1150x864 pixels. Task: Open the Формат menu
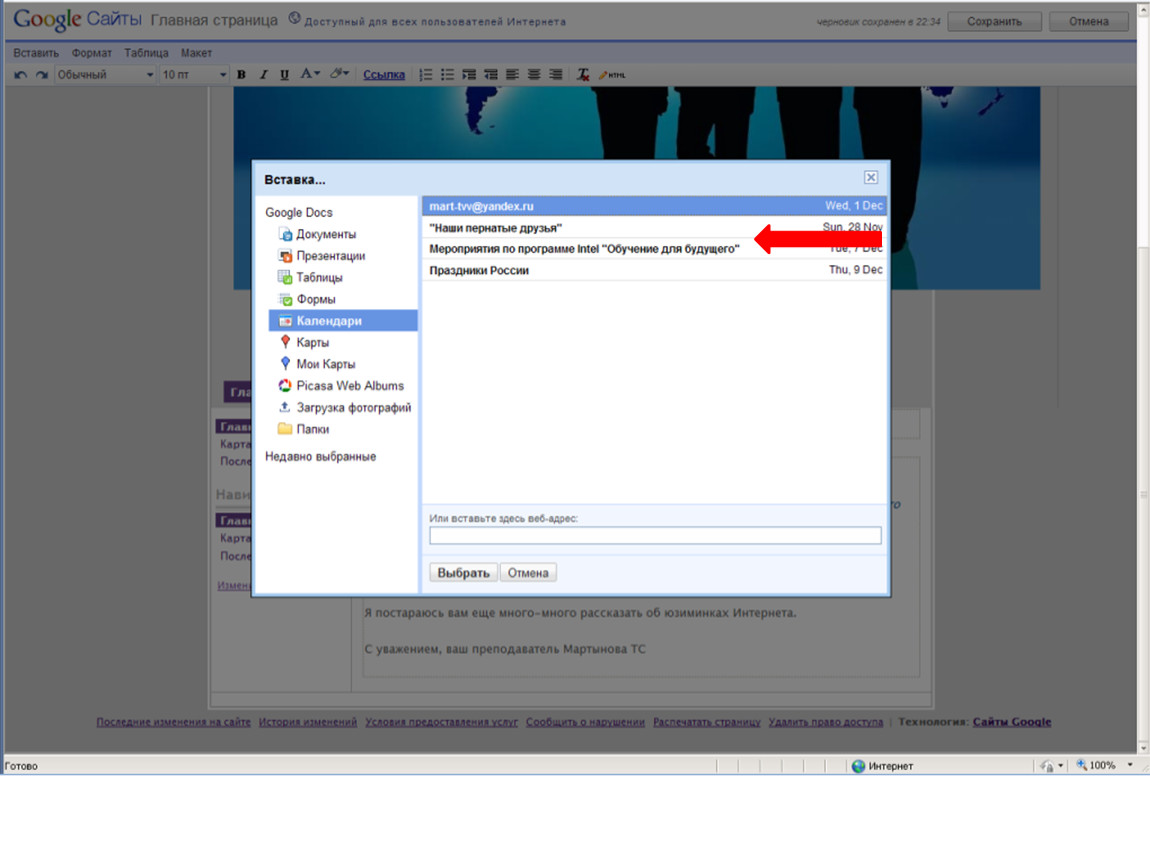92,53
